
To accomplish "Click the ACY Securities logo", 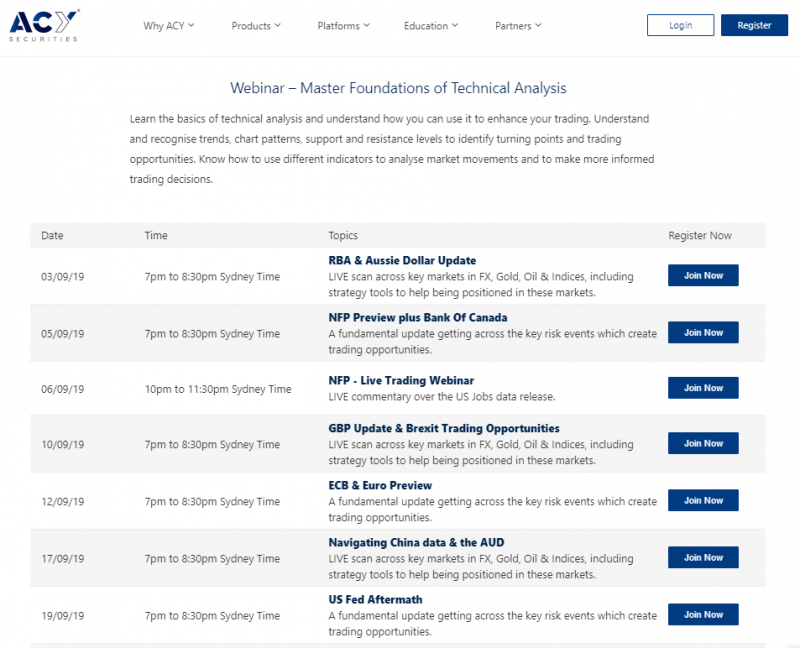I will [x=44, y=26].
